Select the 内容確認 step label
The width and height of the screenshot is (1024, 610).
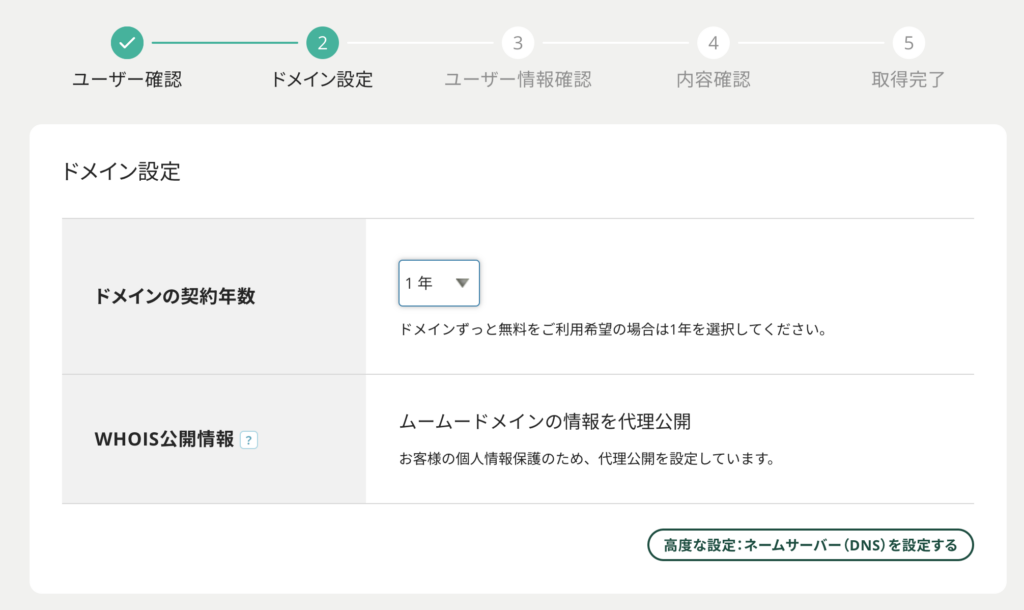(713, 80)
